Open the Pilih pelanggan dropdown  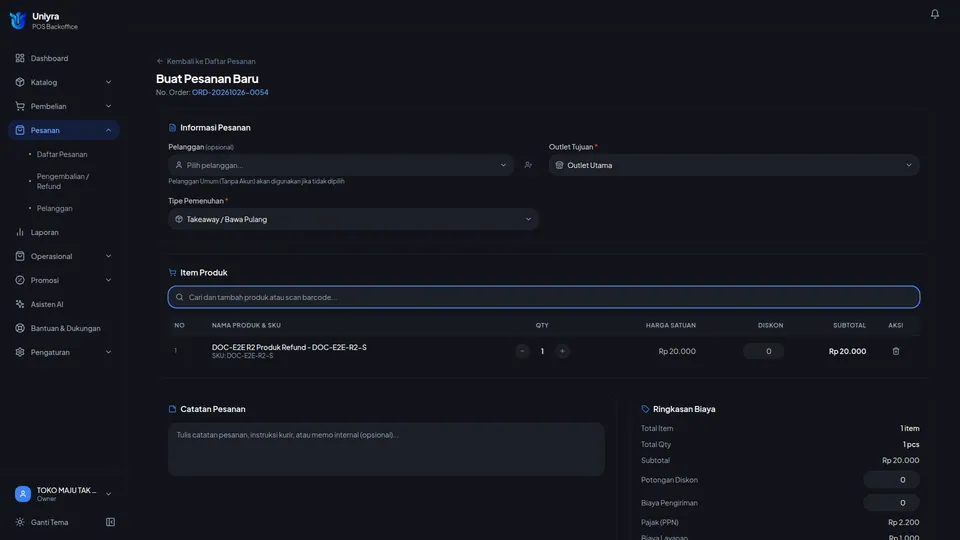pyautogui.click(x=341, y=165)
